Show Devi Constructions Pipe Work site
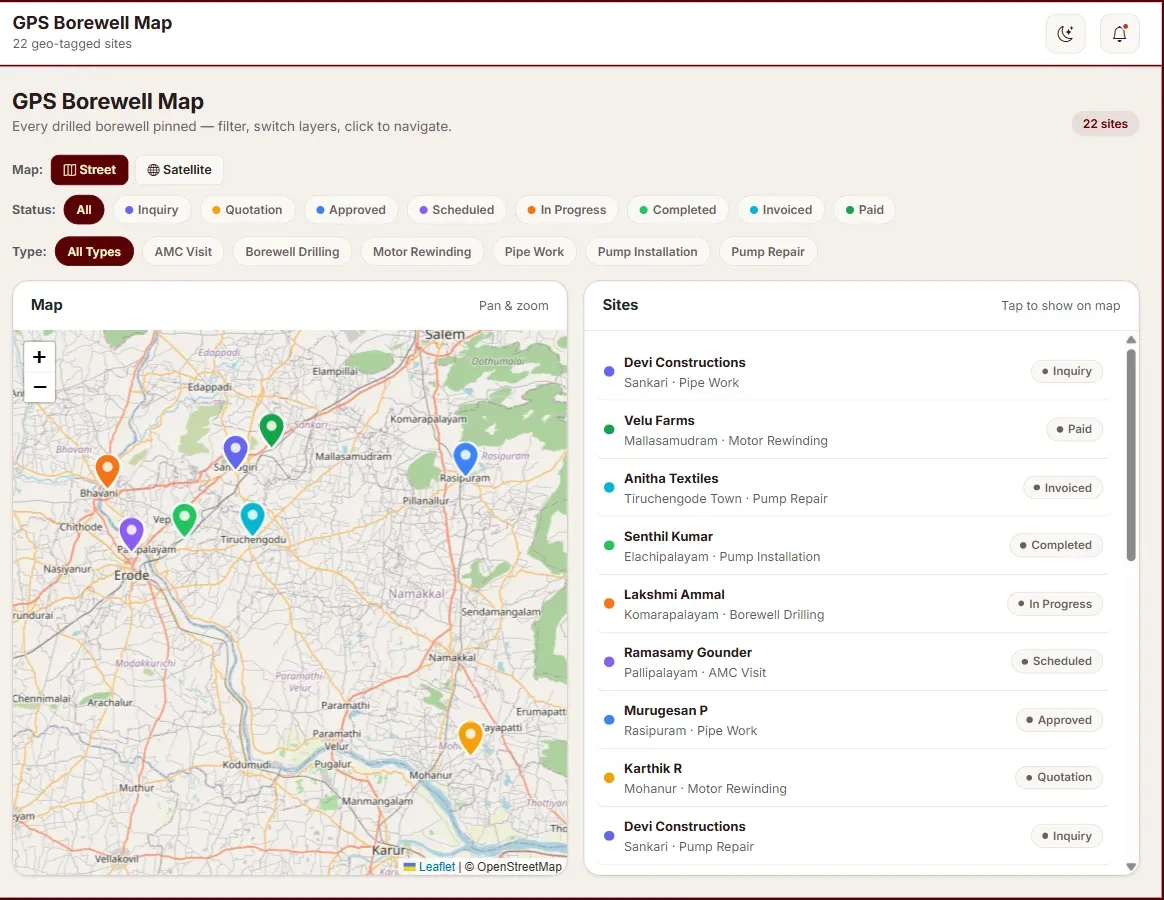Screen dimensions: 1164x900 (x=852, y=372)
